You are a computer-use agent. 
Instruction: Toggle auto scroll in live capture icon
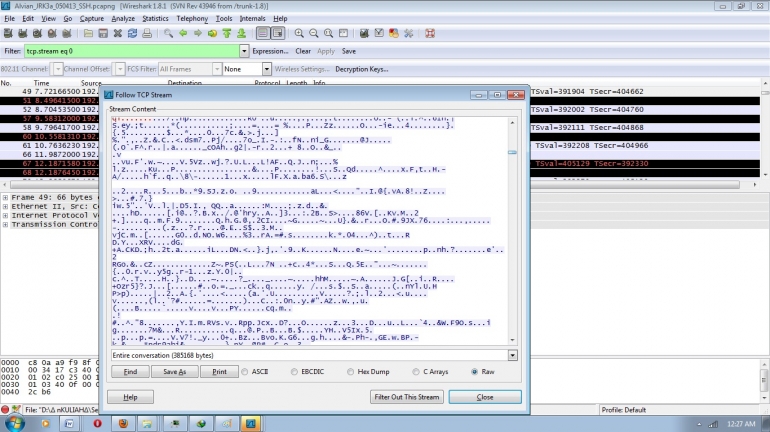277,33
